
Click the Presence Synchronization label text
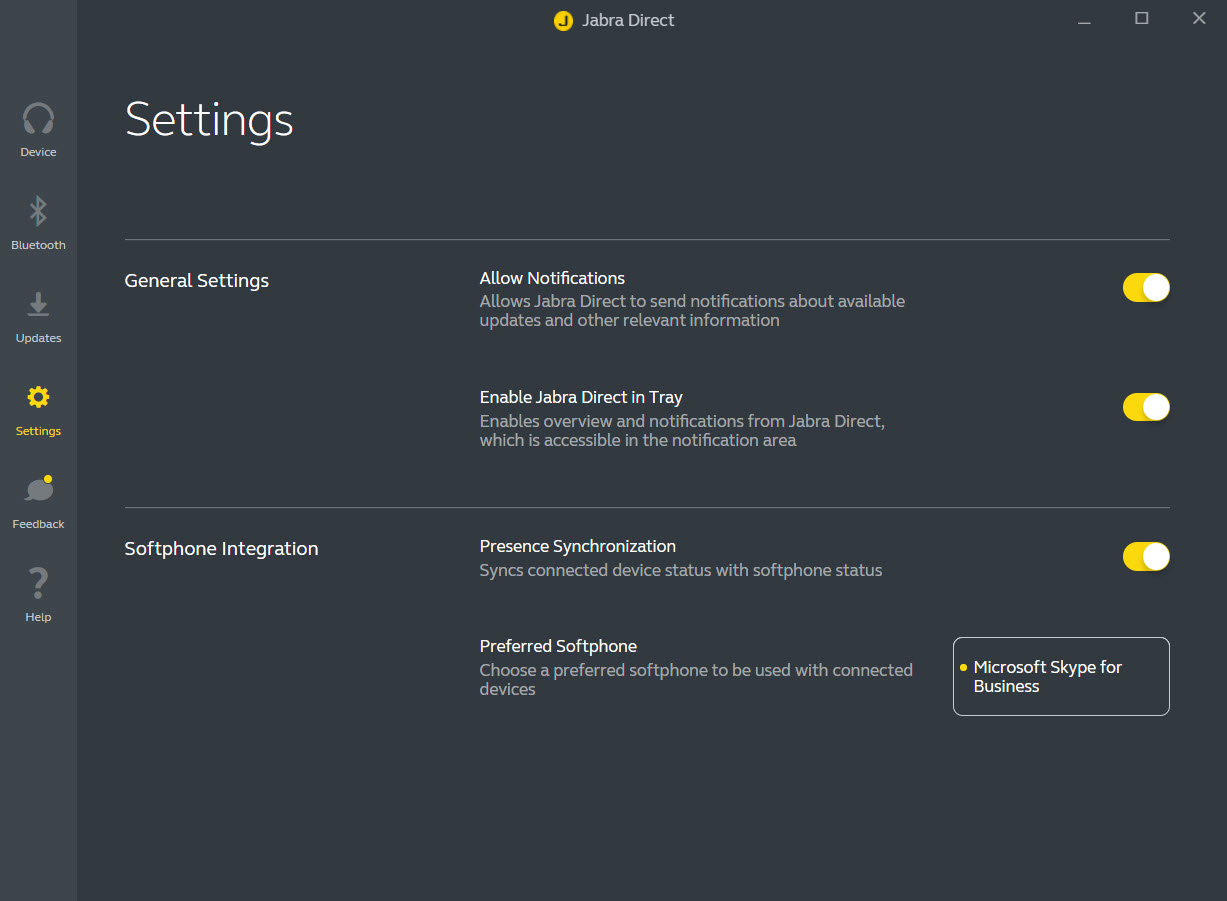[578, 546]
